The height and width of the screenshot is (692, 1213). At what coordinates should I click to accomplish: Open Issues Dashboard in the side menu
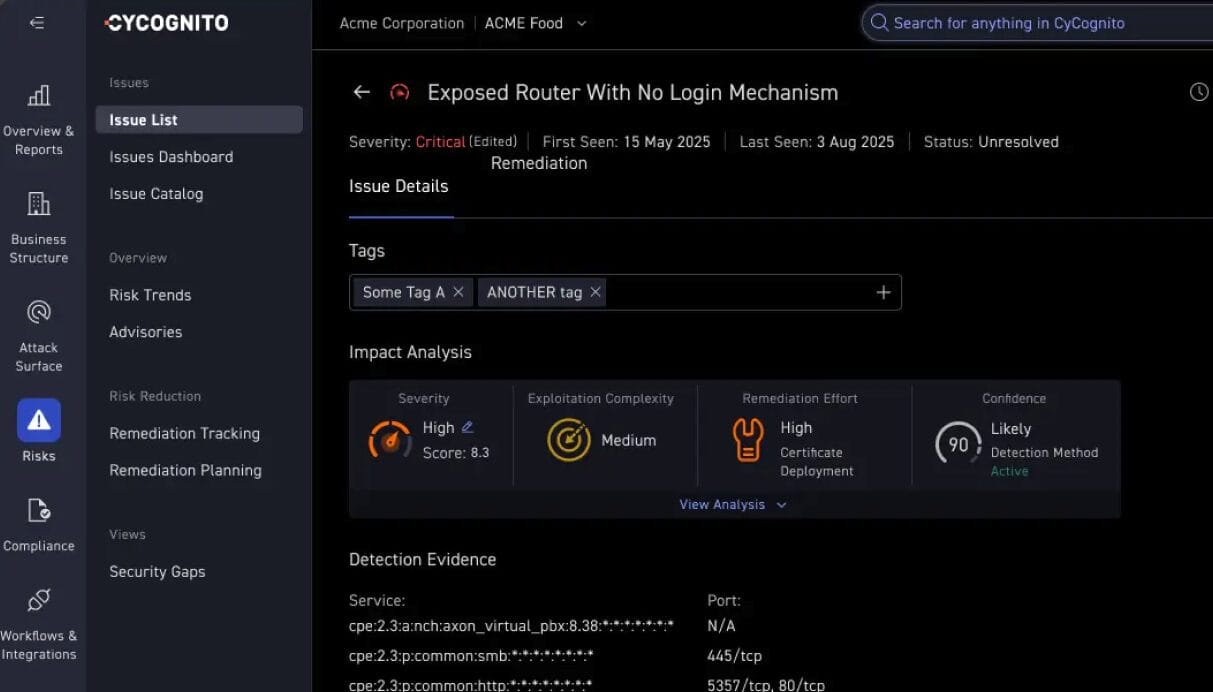tap(171, 157)
